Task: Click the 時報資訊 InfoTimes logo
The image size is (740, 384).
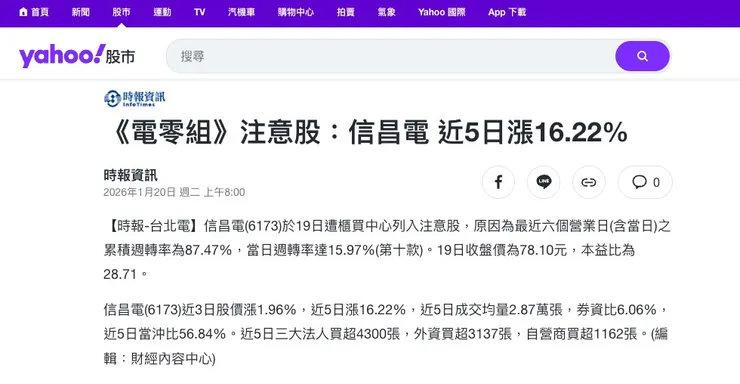Action: pyautogui.click(x=135, y=98)
